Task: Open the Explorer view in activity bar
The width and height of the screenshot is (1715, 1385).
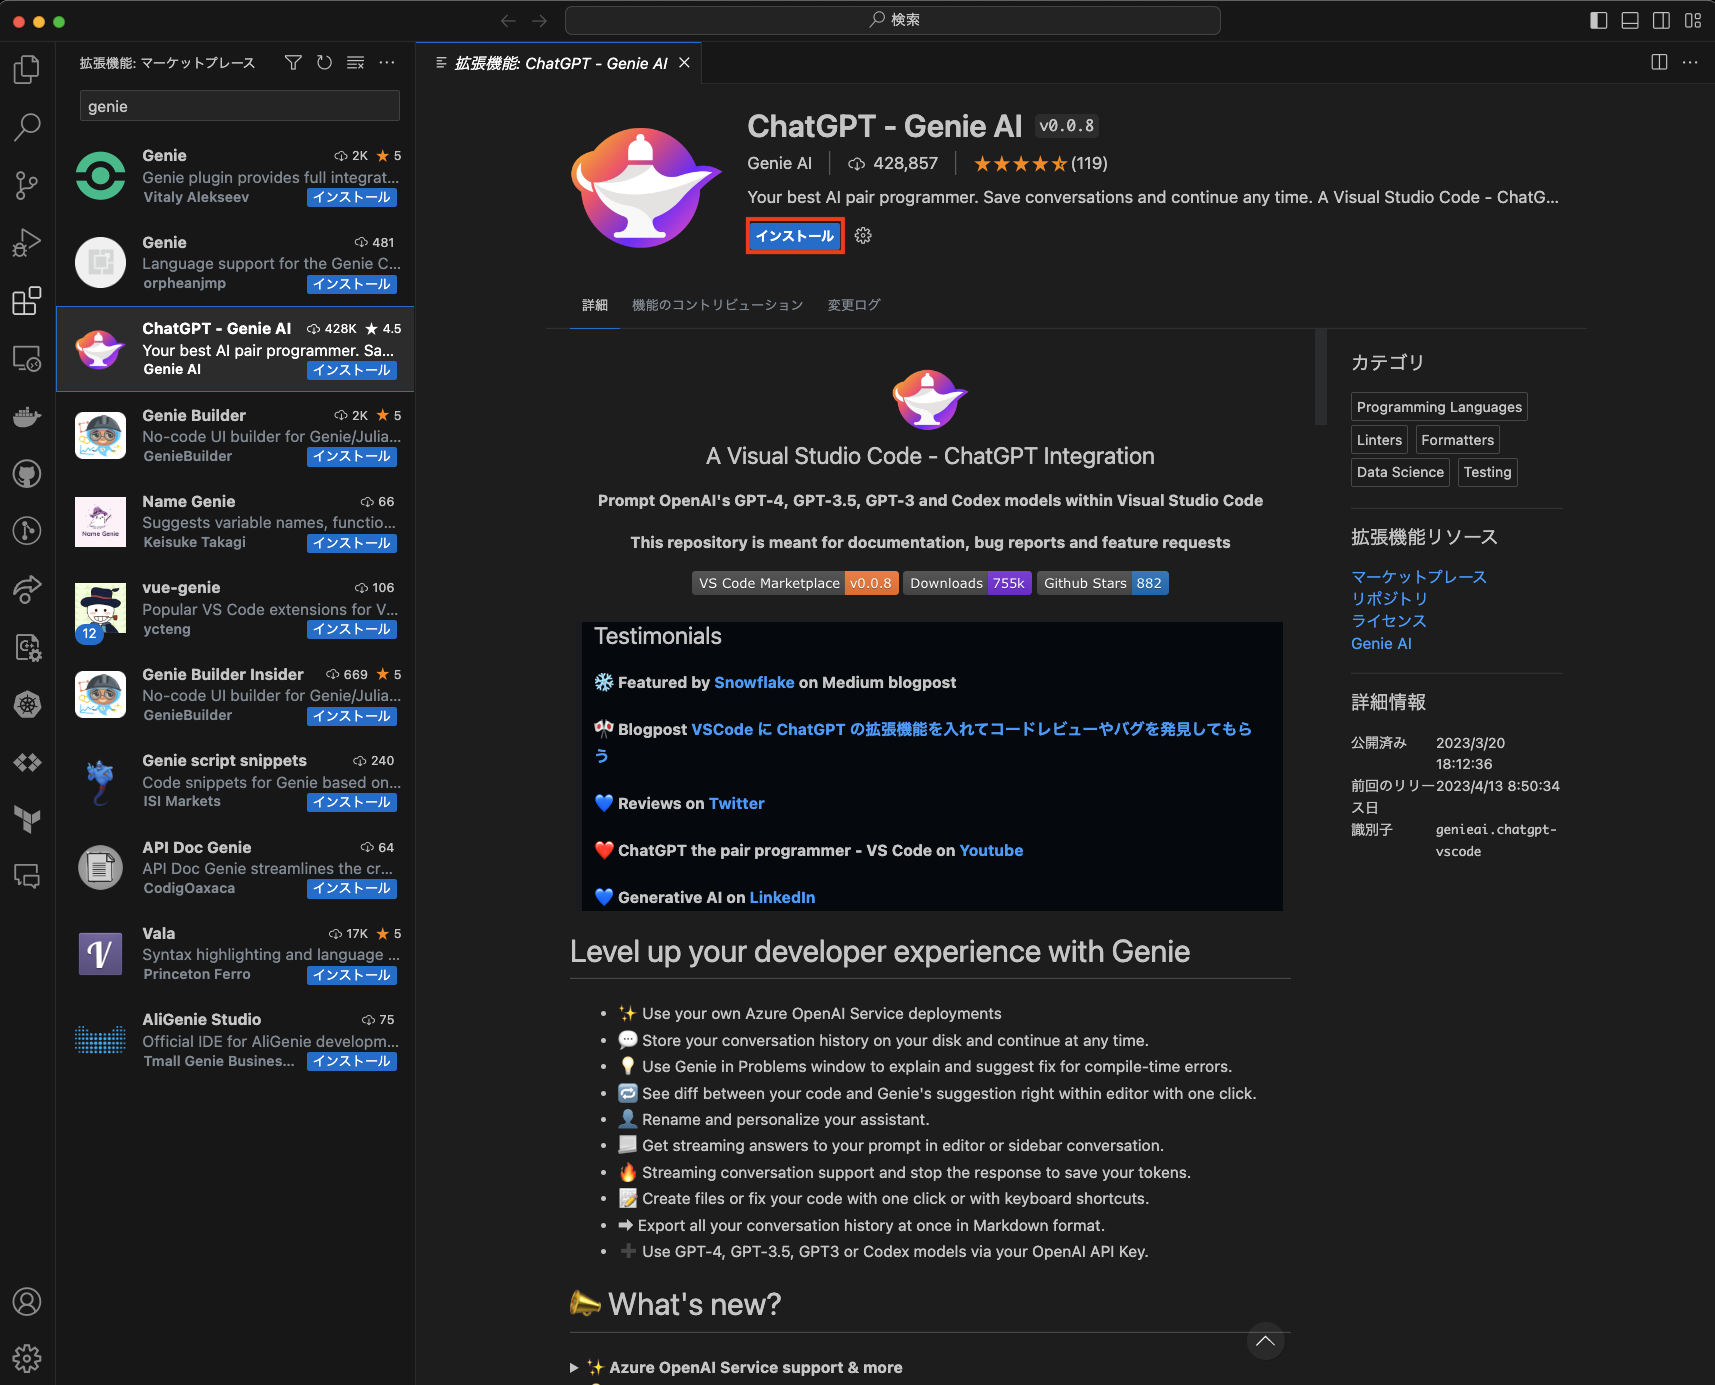Action: (27, 69)
